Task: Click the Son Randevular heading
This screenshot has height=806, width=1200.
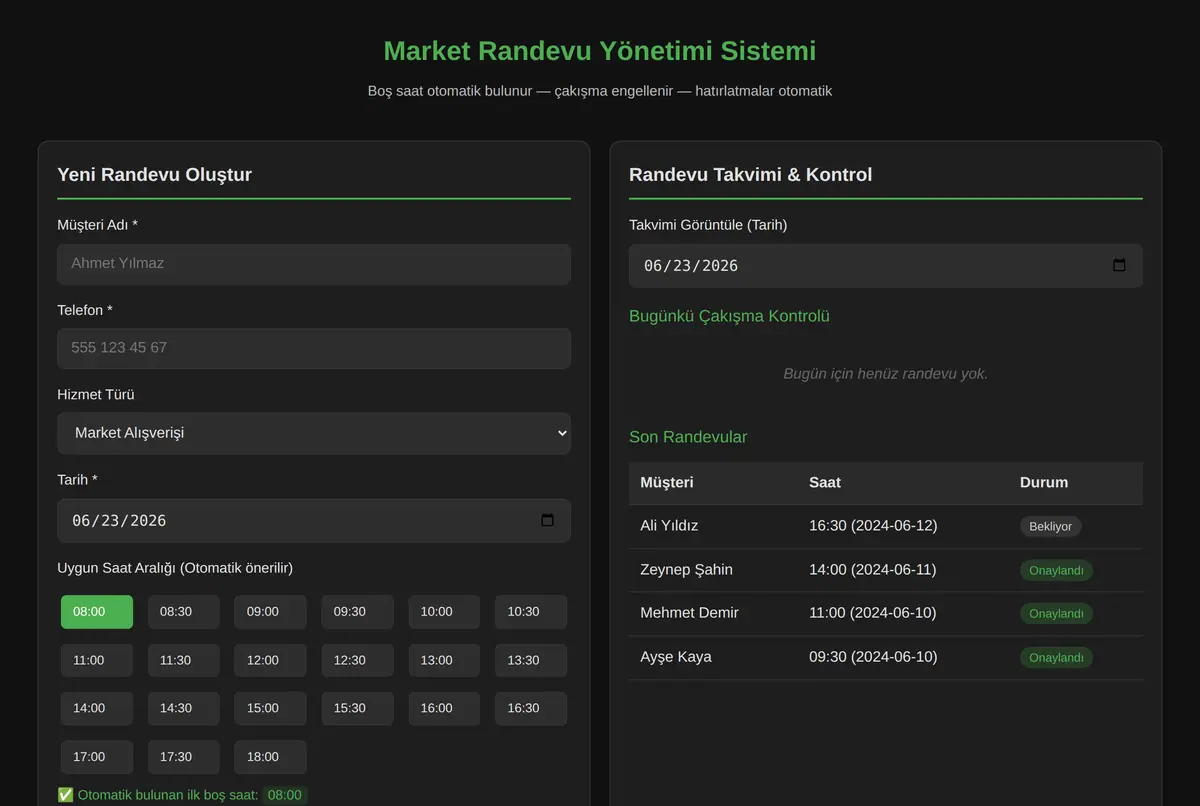Action: point(688,437)
